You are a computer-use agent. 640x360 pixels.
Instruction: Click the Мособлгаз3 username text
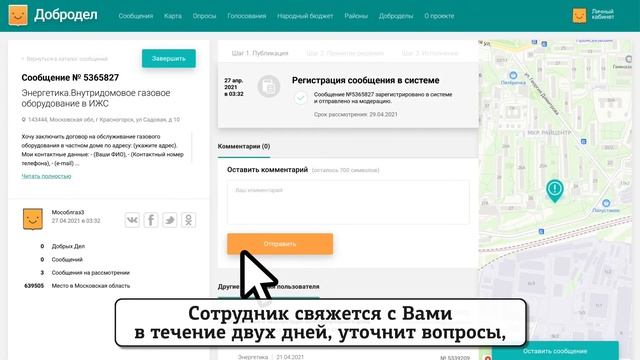point(68,212)
